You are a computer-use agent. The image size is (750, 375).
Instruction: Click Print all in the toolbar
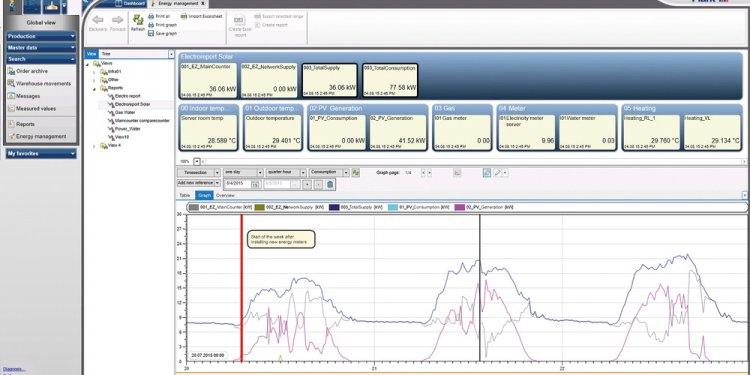(x=159, y=16)
